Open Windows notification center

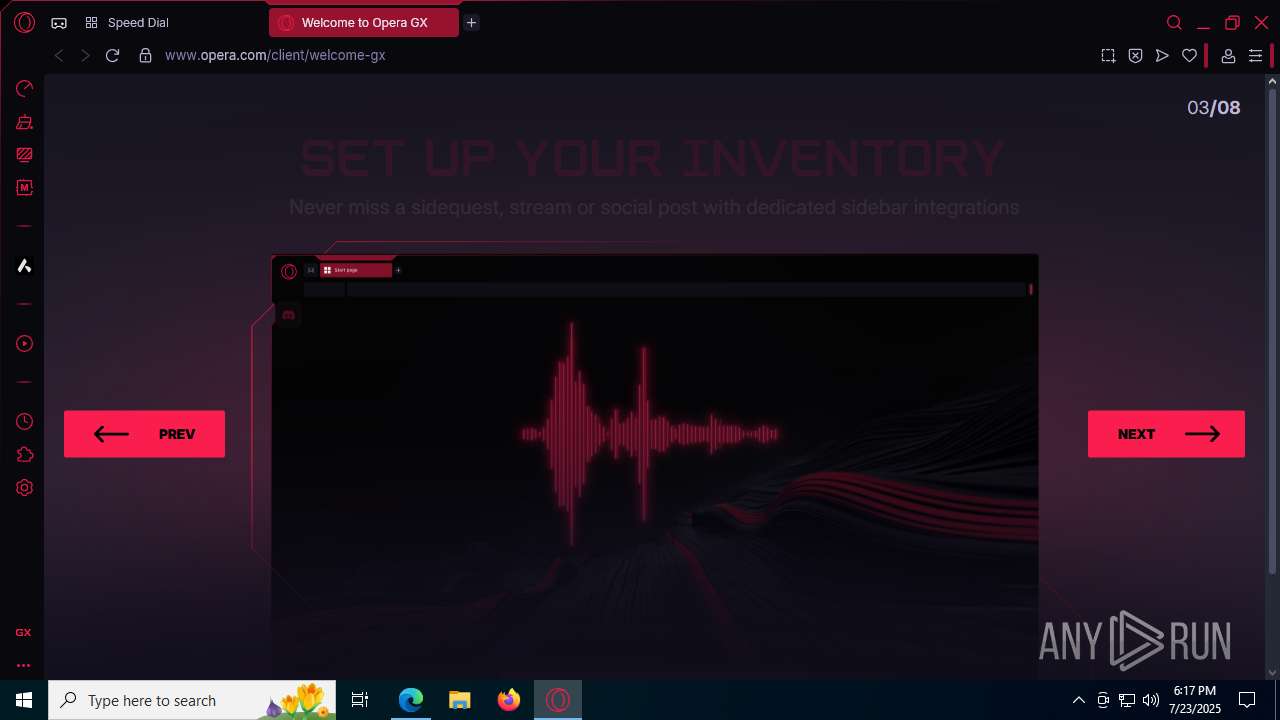coord(1247,700)
